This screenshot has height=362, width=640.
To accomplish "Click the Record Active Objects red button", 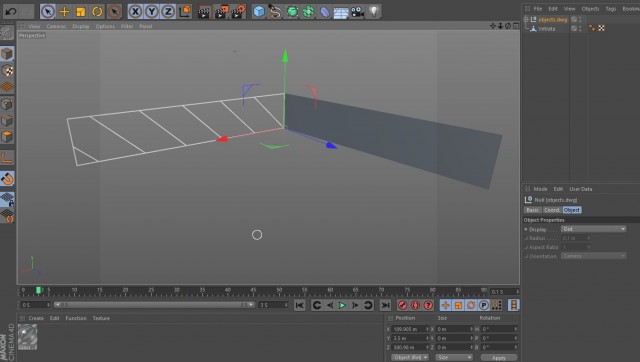I will coord(402,305).
